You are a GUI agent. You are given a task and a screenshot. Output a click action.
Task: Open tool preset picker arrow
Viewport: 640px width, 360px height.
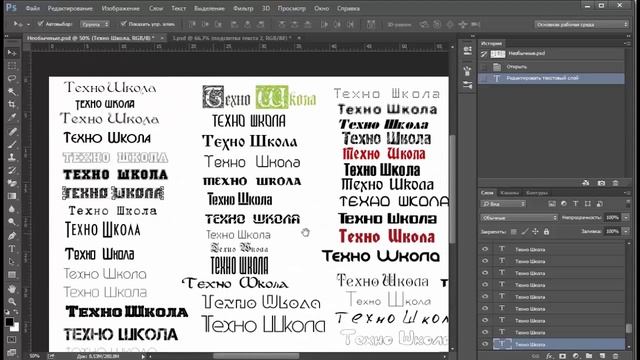coord(28,24)
